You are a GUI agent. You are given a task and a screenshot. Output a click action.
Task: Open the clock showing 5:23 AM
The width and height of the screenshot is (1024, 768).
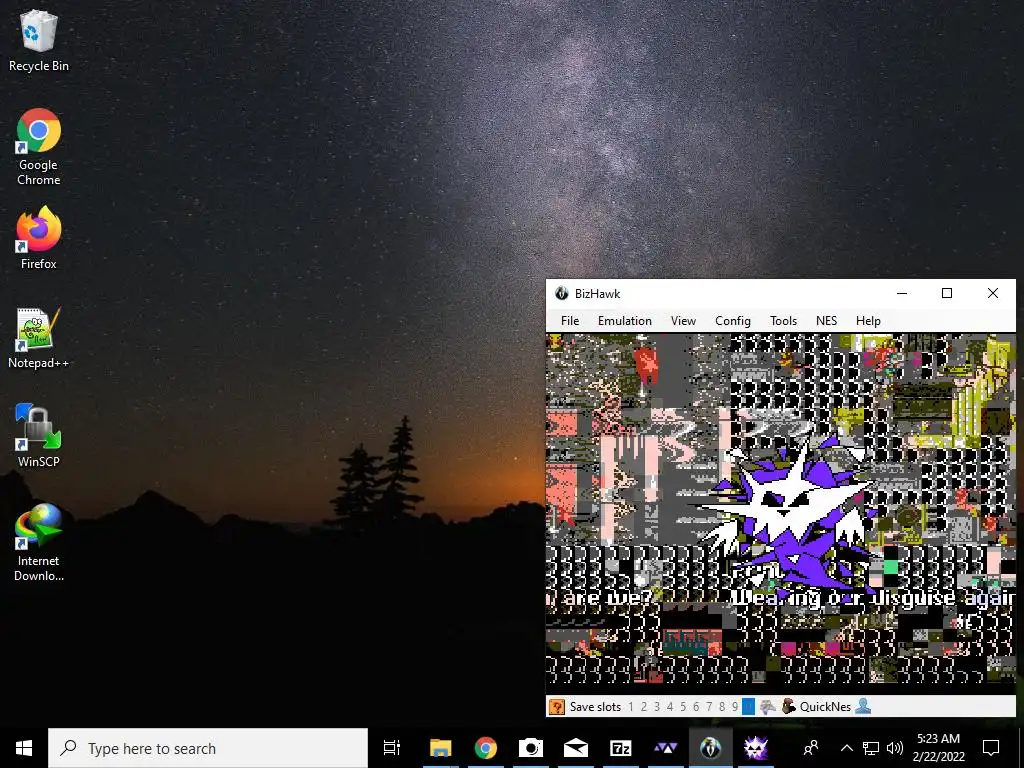point(938,748)
